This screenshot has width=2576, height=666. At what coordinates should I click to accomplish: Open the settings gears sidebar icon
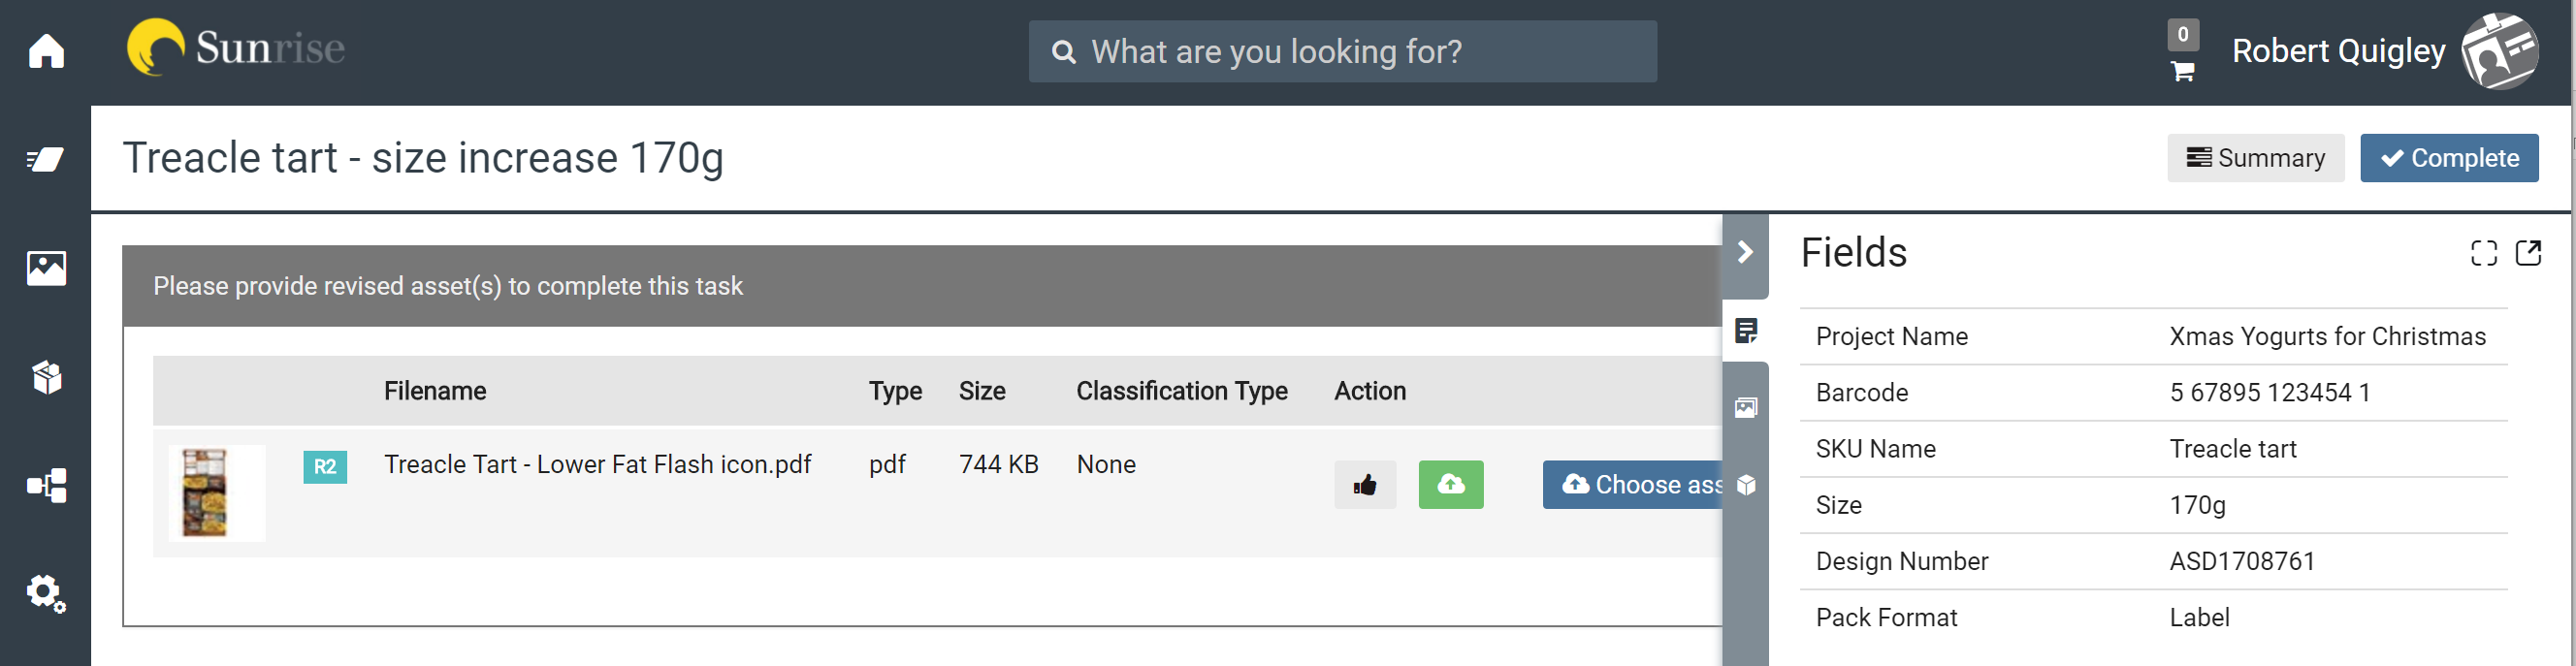[46, 593]
